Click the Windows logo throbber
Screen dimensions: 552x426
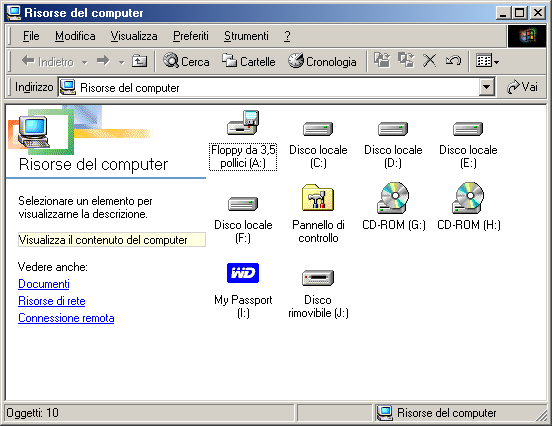[527, 36]
